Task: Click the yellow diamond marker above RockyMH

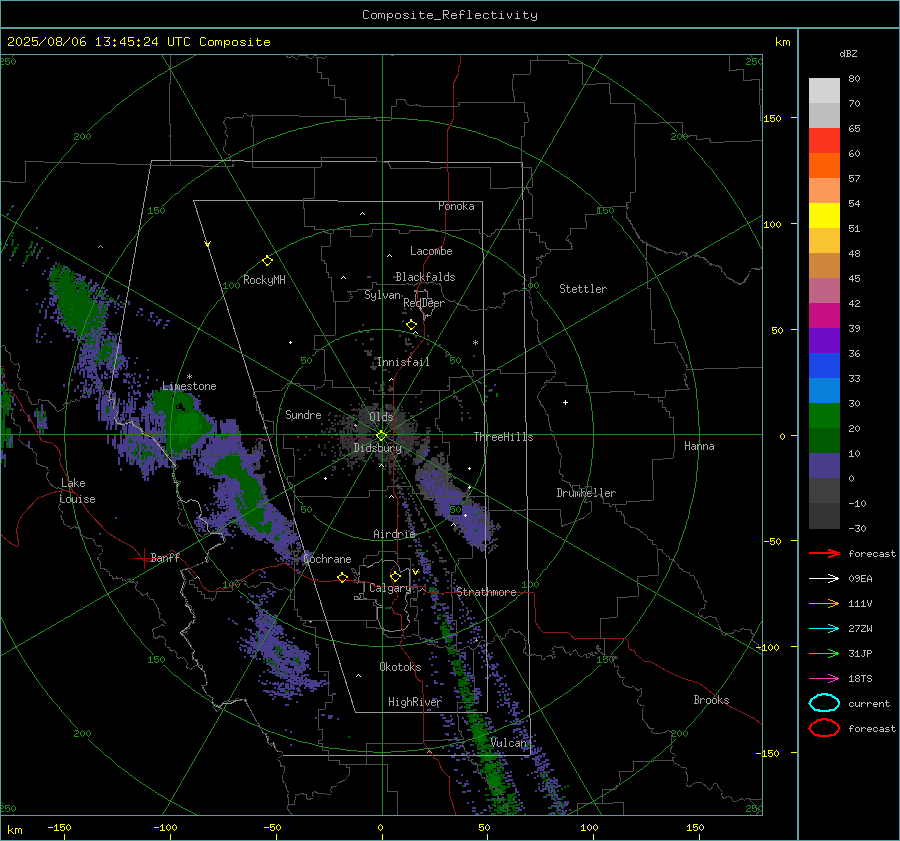Action: click(x=267, y=261)
